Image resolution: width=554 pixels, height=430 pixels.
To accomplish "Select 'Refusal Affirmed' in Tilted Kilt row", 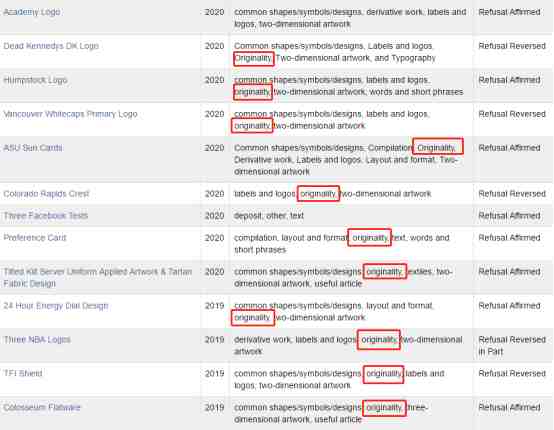I will pos(509,272).
